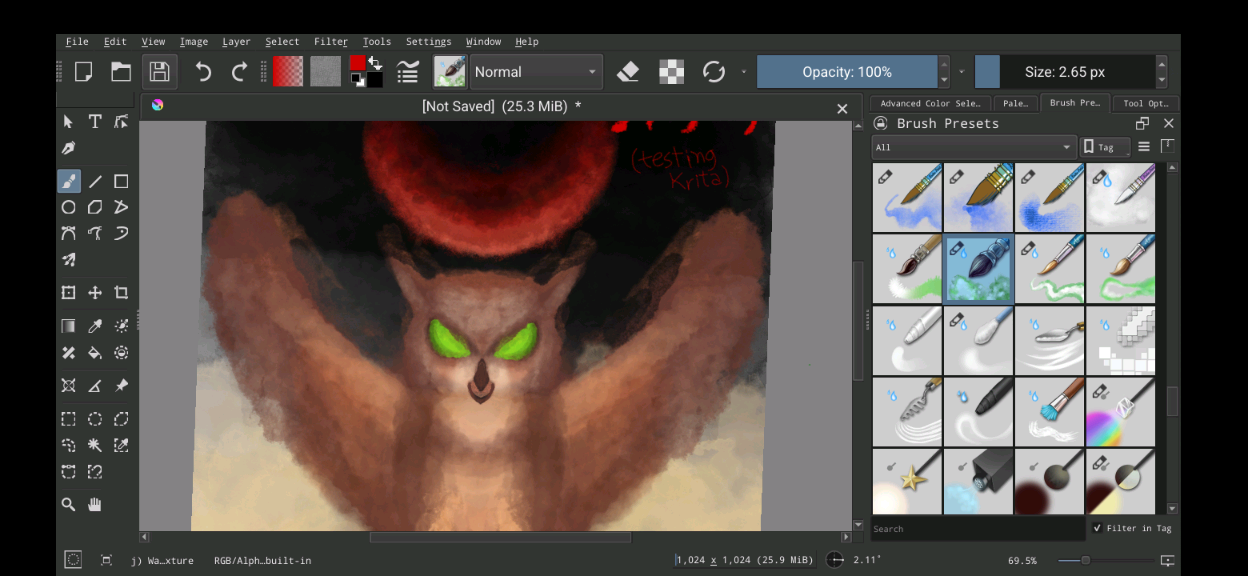Click the brush presets Search field

point(977,528)
